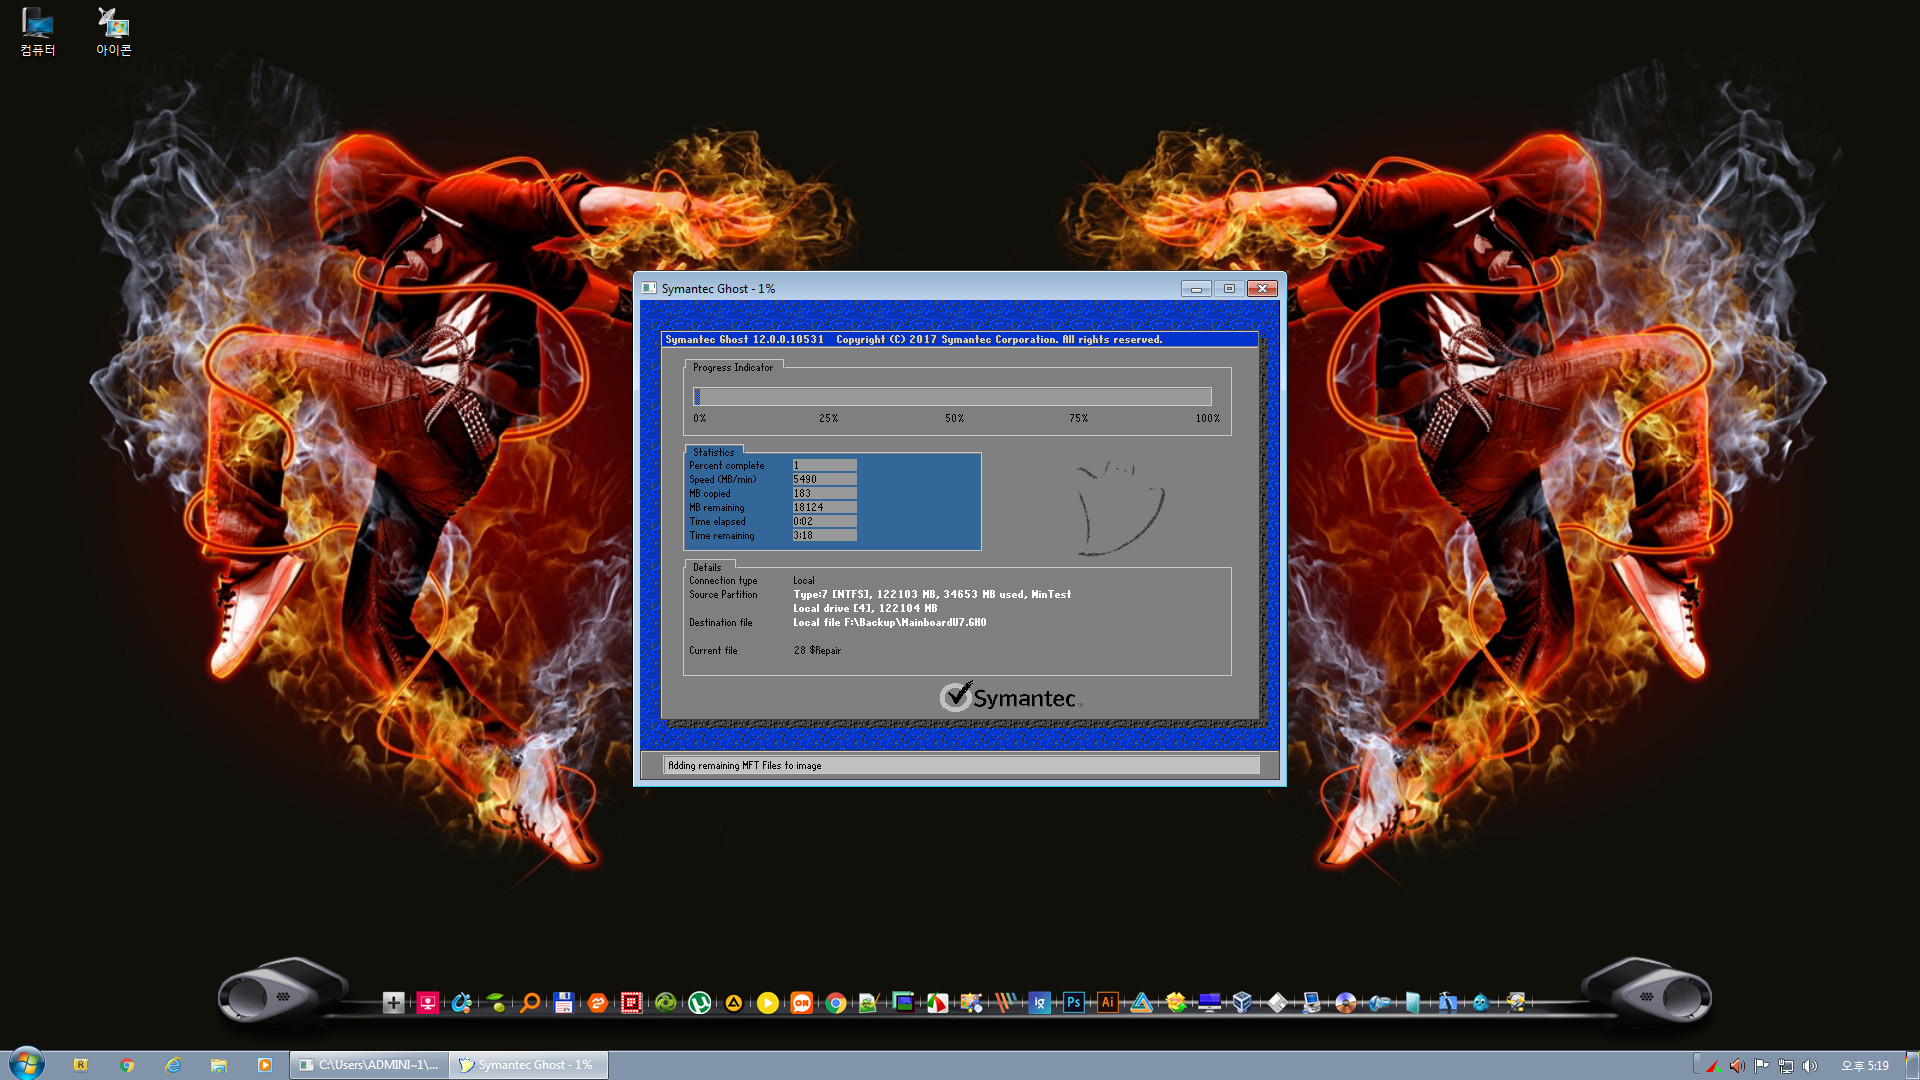Launch uTorrent from the dock

point(700,1002)
